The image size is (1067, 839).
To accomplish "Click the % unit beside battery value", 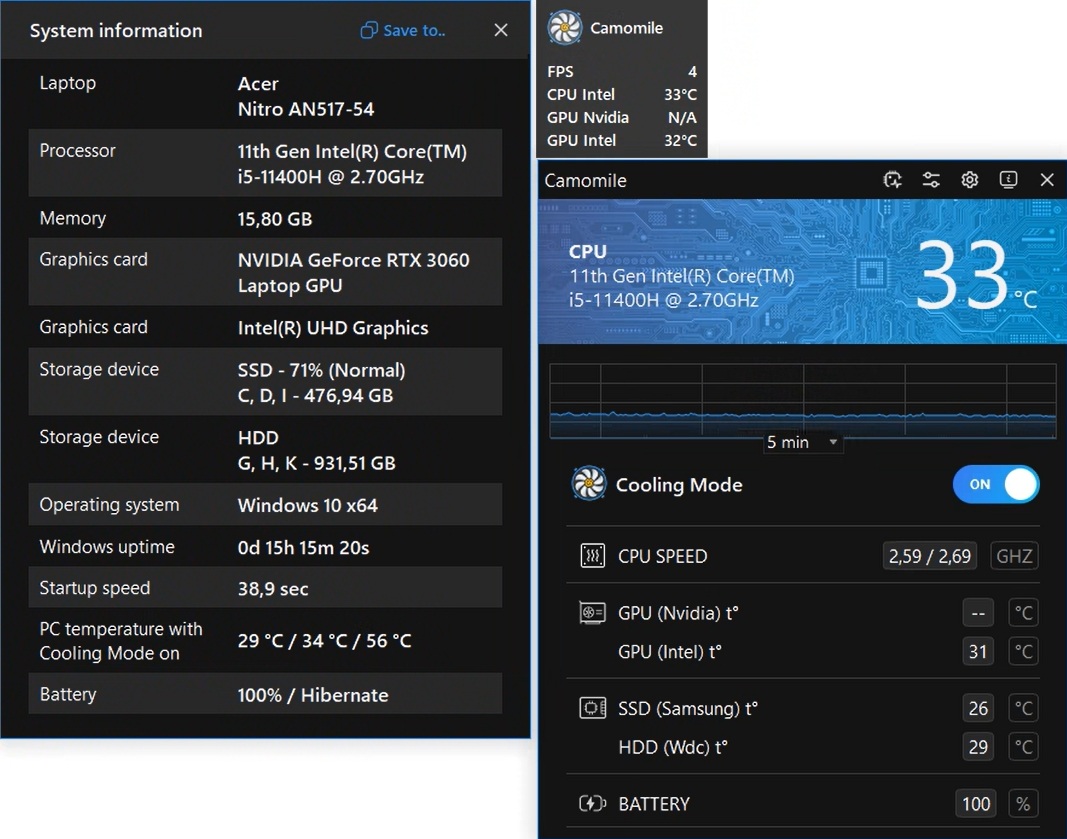I will [1023, 804].
